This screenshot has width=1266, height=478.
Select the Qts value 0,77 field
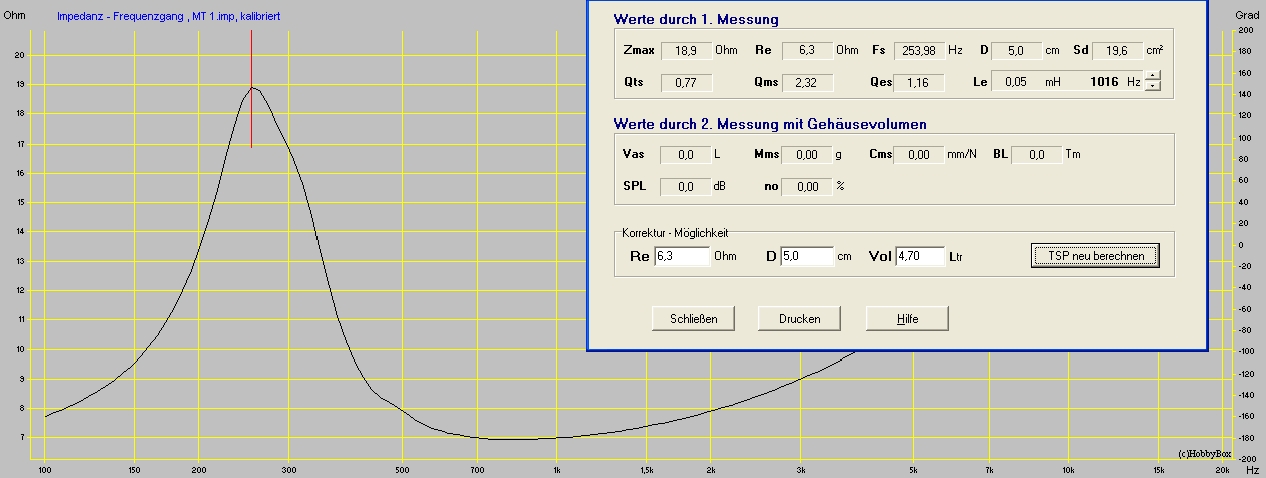(x=687, y=82)
